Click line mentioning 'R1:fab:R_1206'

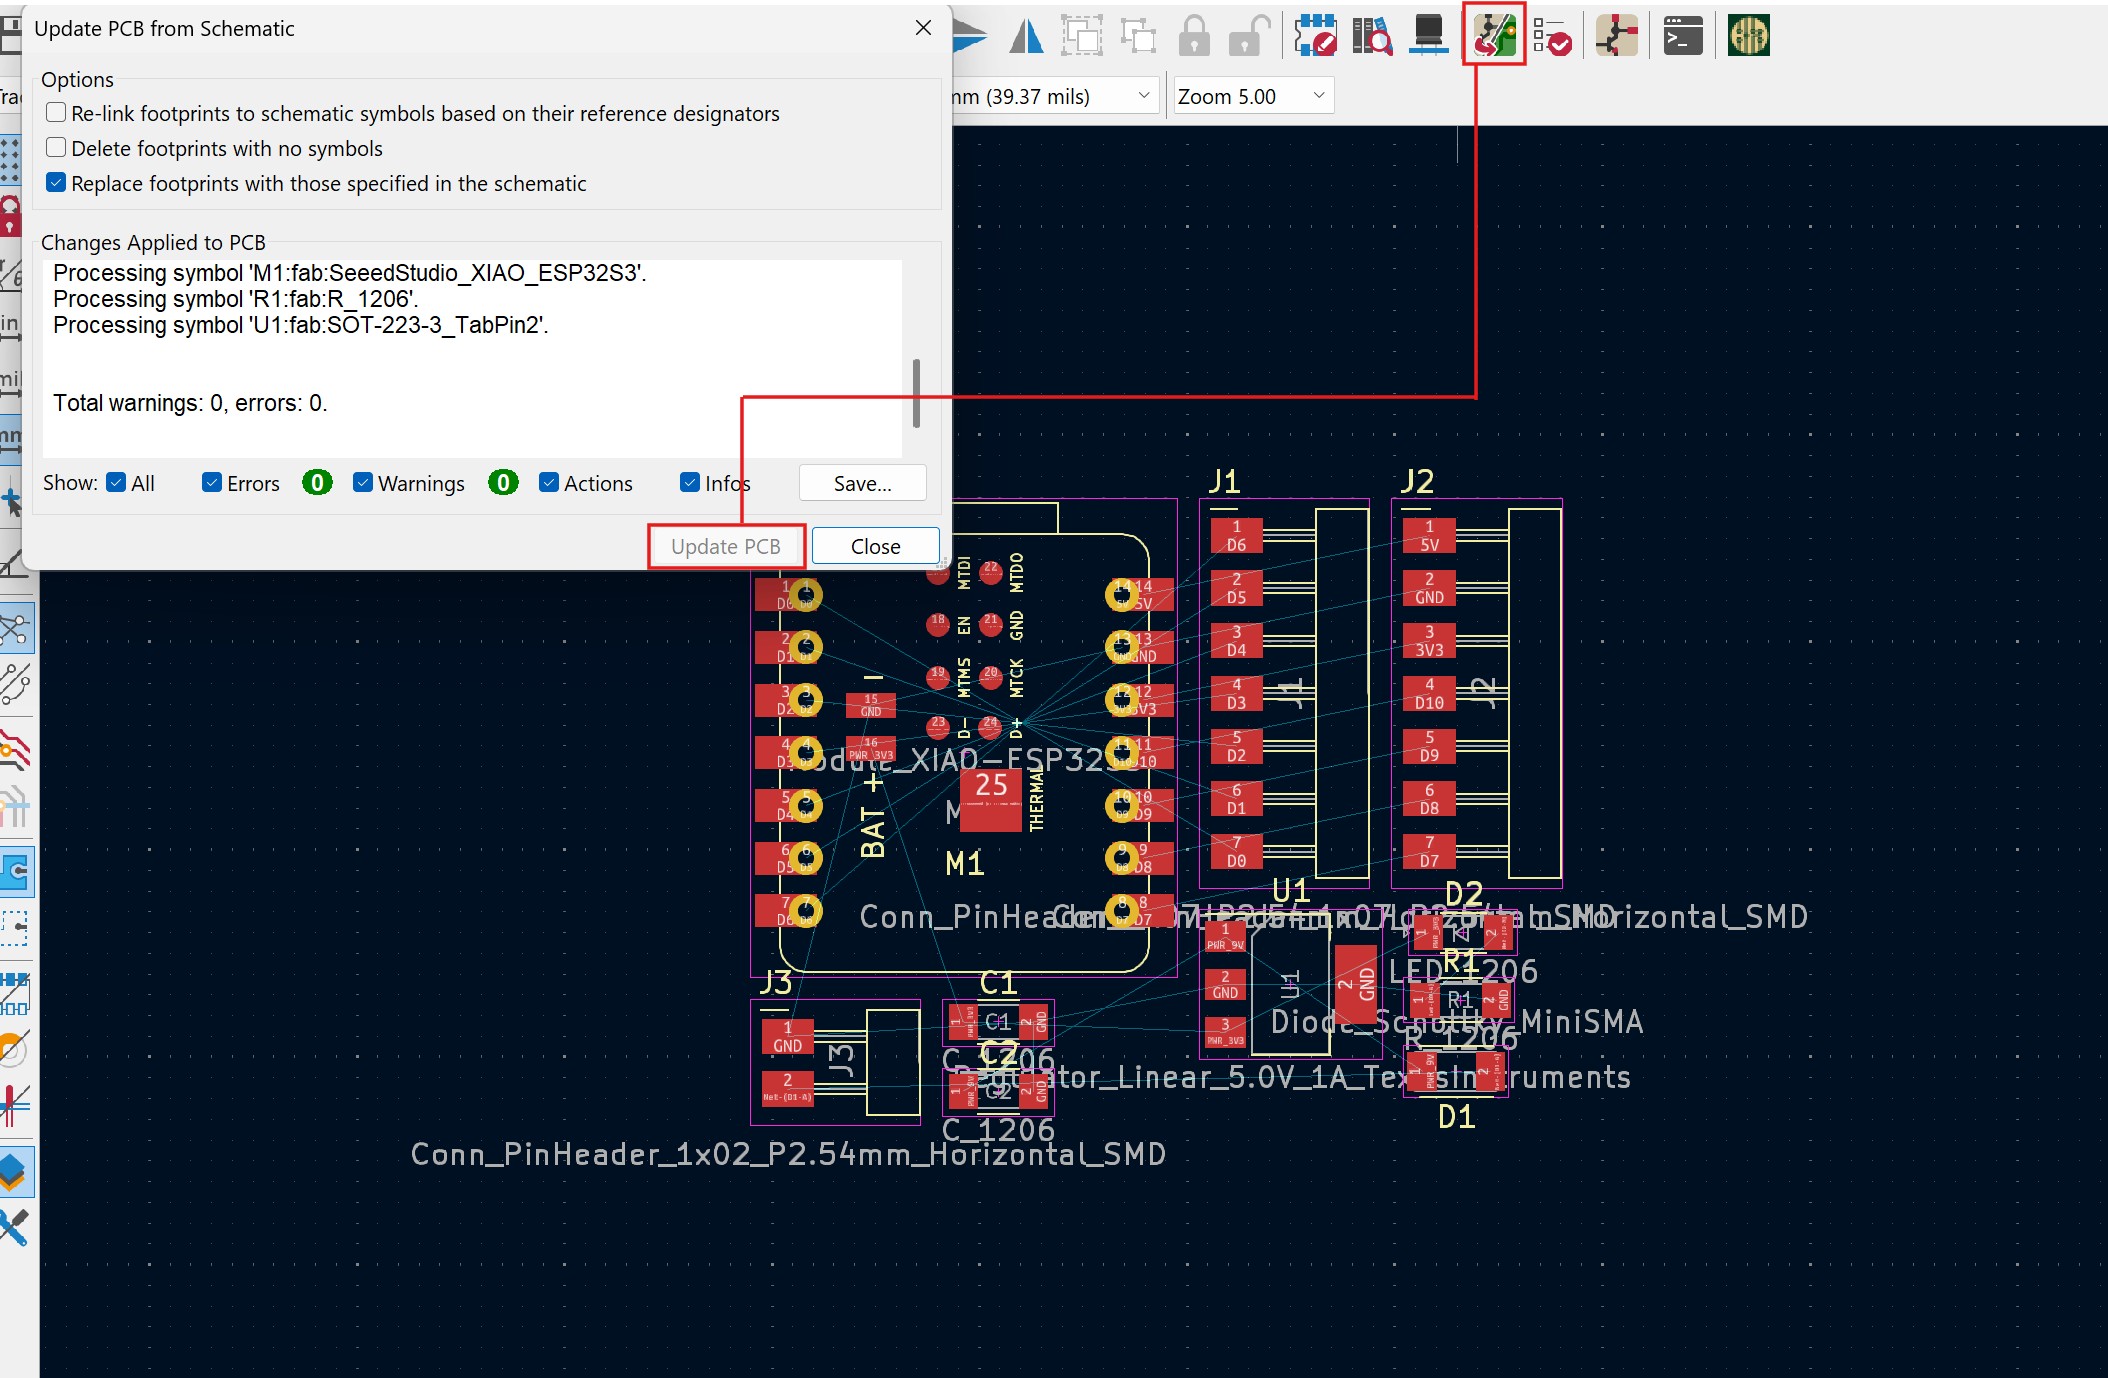click(x=236, y=299)
